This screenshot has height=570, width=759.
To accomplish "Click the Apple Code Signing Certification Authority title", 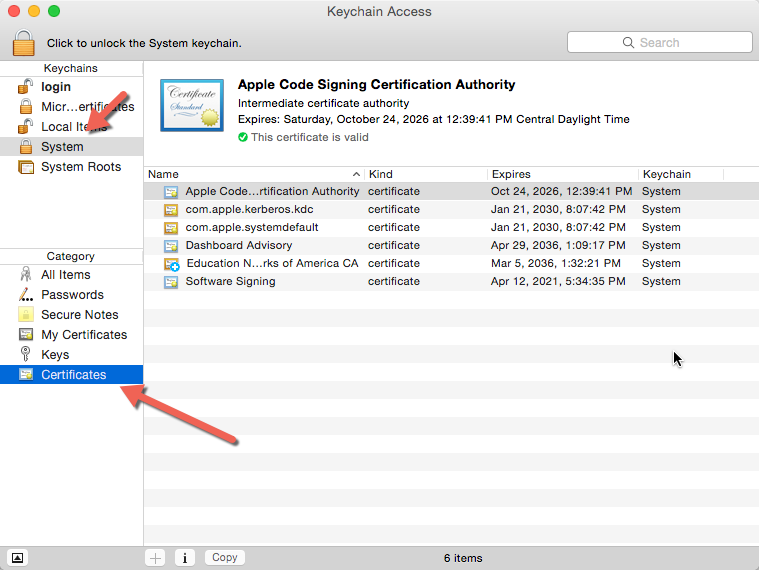I will tap(376, 84).
